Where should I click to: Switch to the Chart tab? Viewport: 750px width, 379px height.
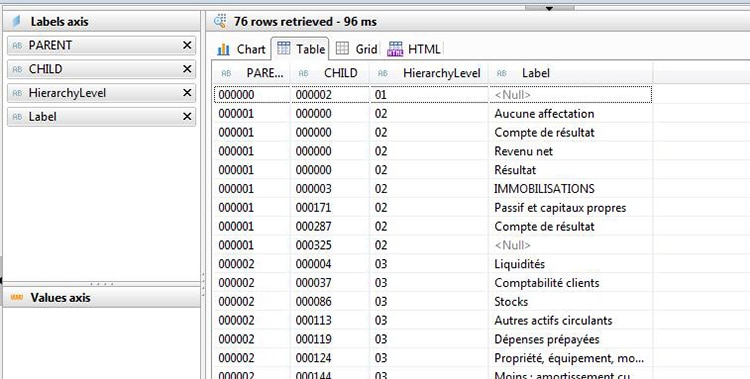coord(241,49)
